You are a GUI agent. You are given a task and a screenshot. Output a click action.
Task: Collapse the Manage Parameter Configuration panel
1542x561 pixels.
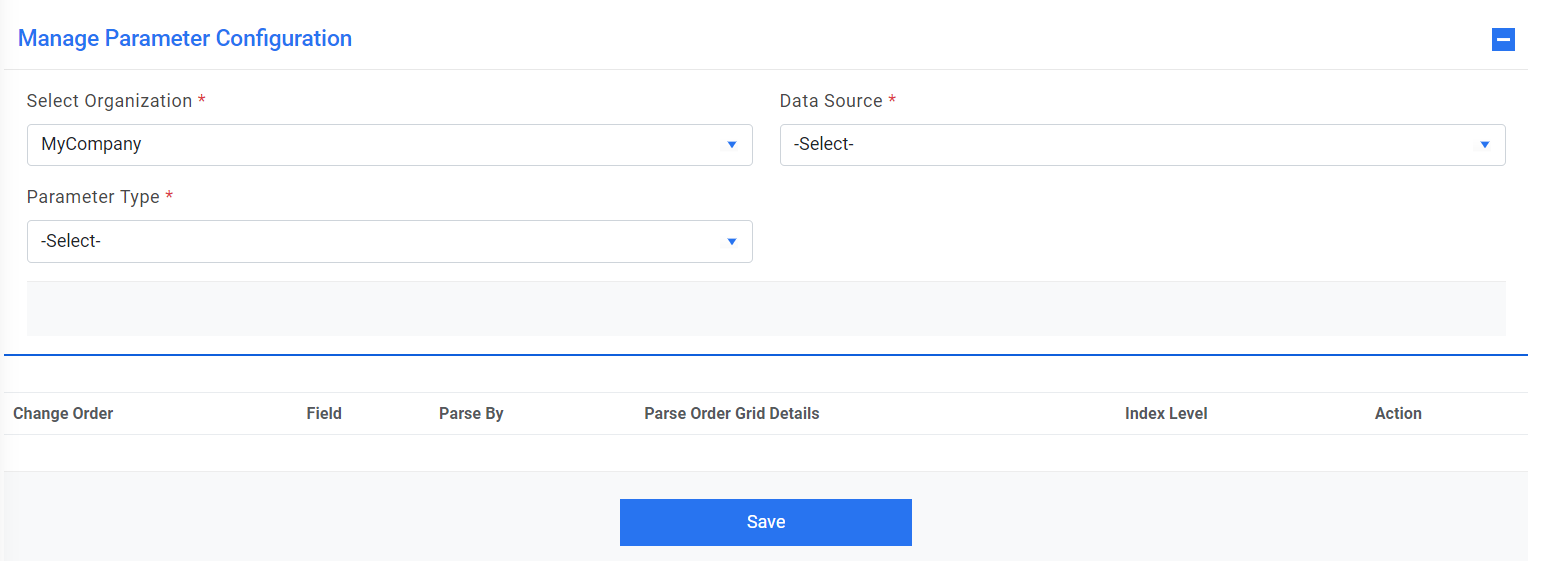pyautogui.click(x=1503, y=40)
